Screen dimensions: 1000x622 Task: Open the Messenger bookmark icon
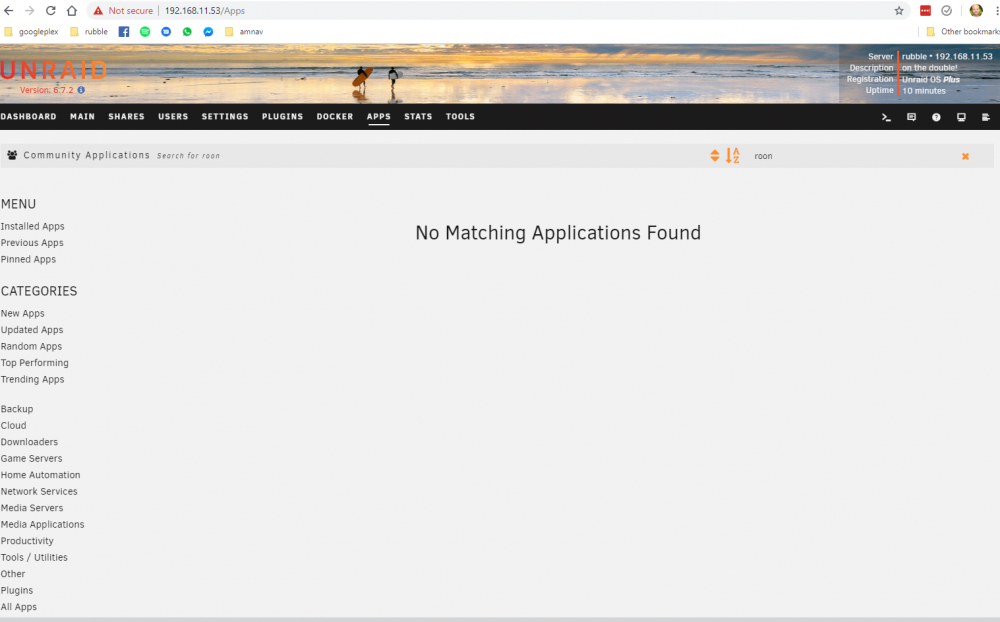coord(208,32)
